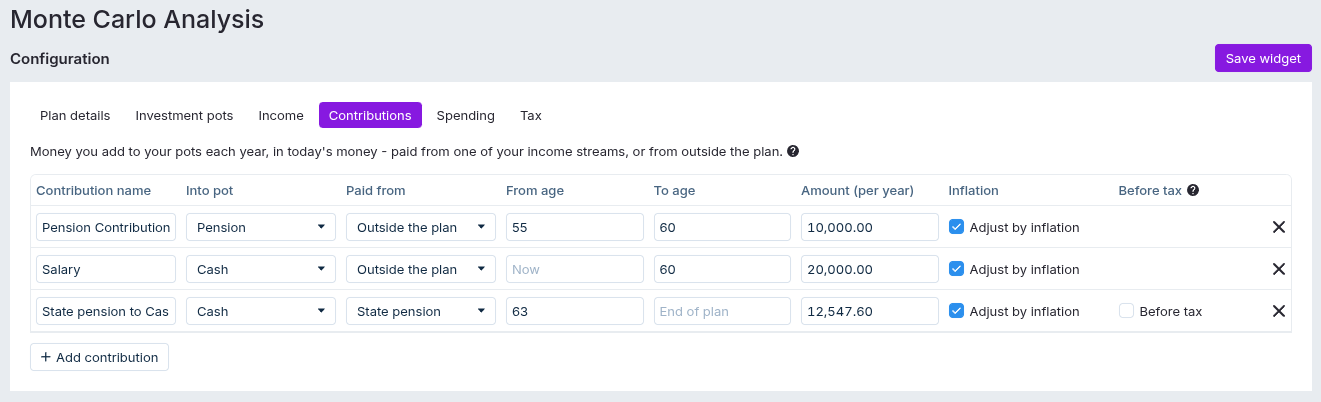1321x402 pixels.
Task: Click From age field showing 55
Action: tap(575, 227)
